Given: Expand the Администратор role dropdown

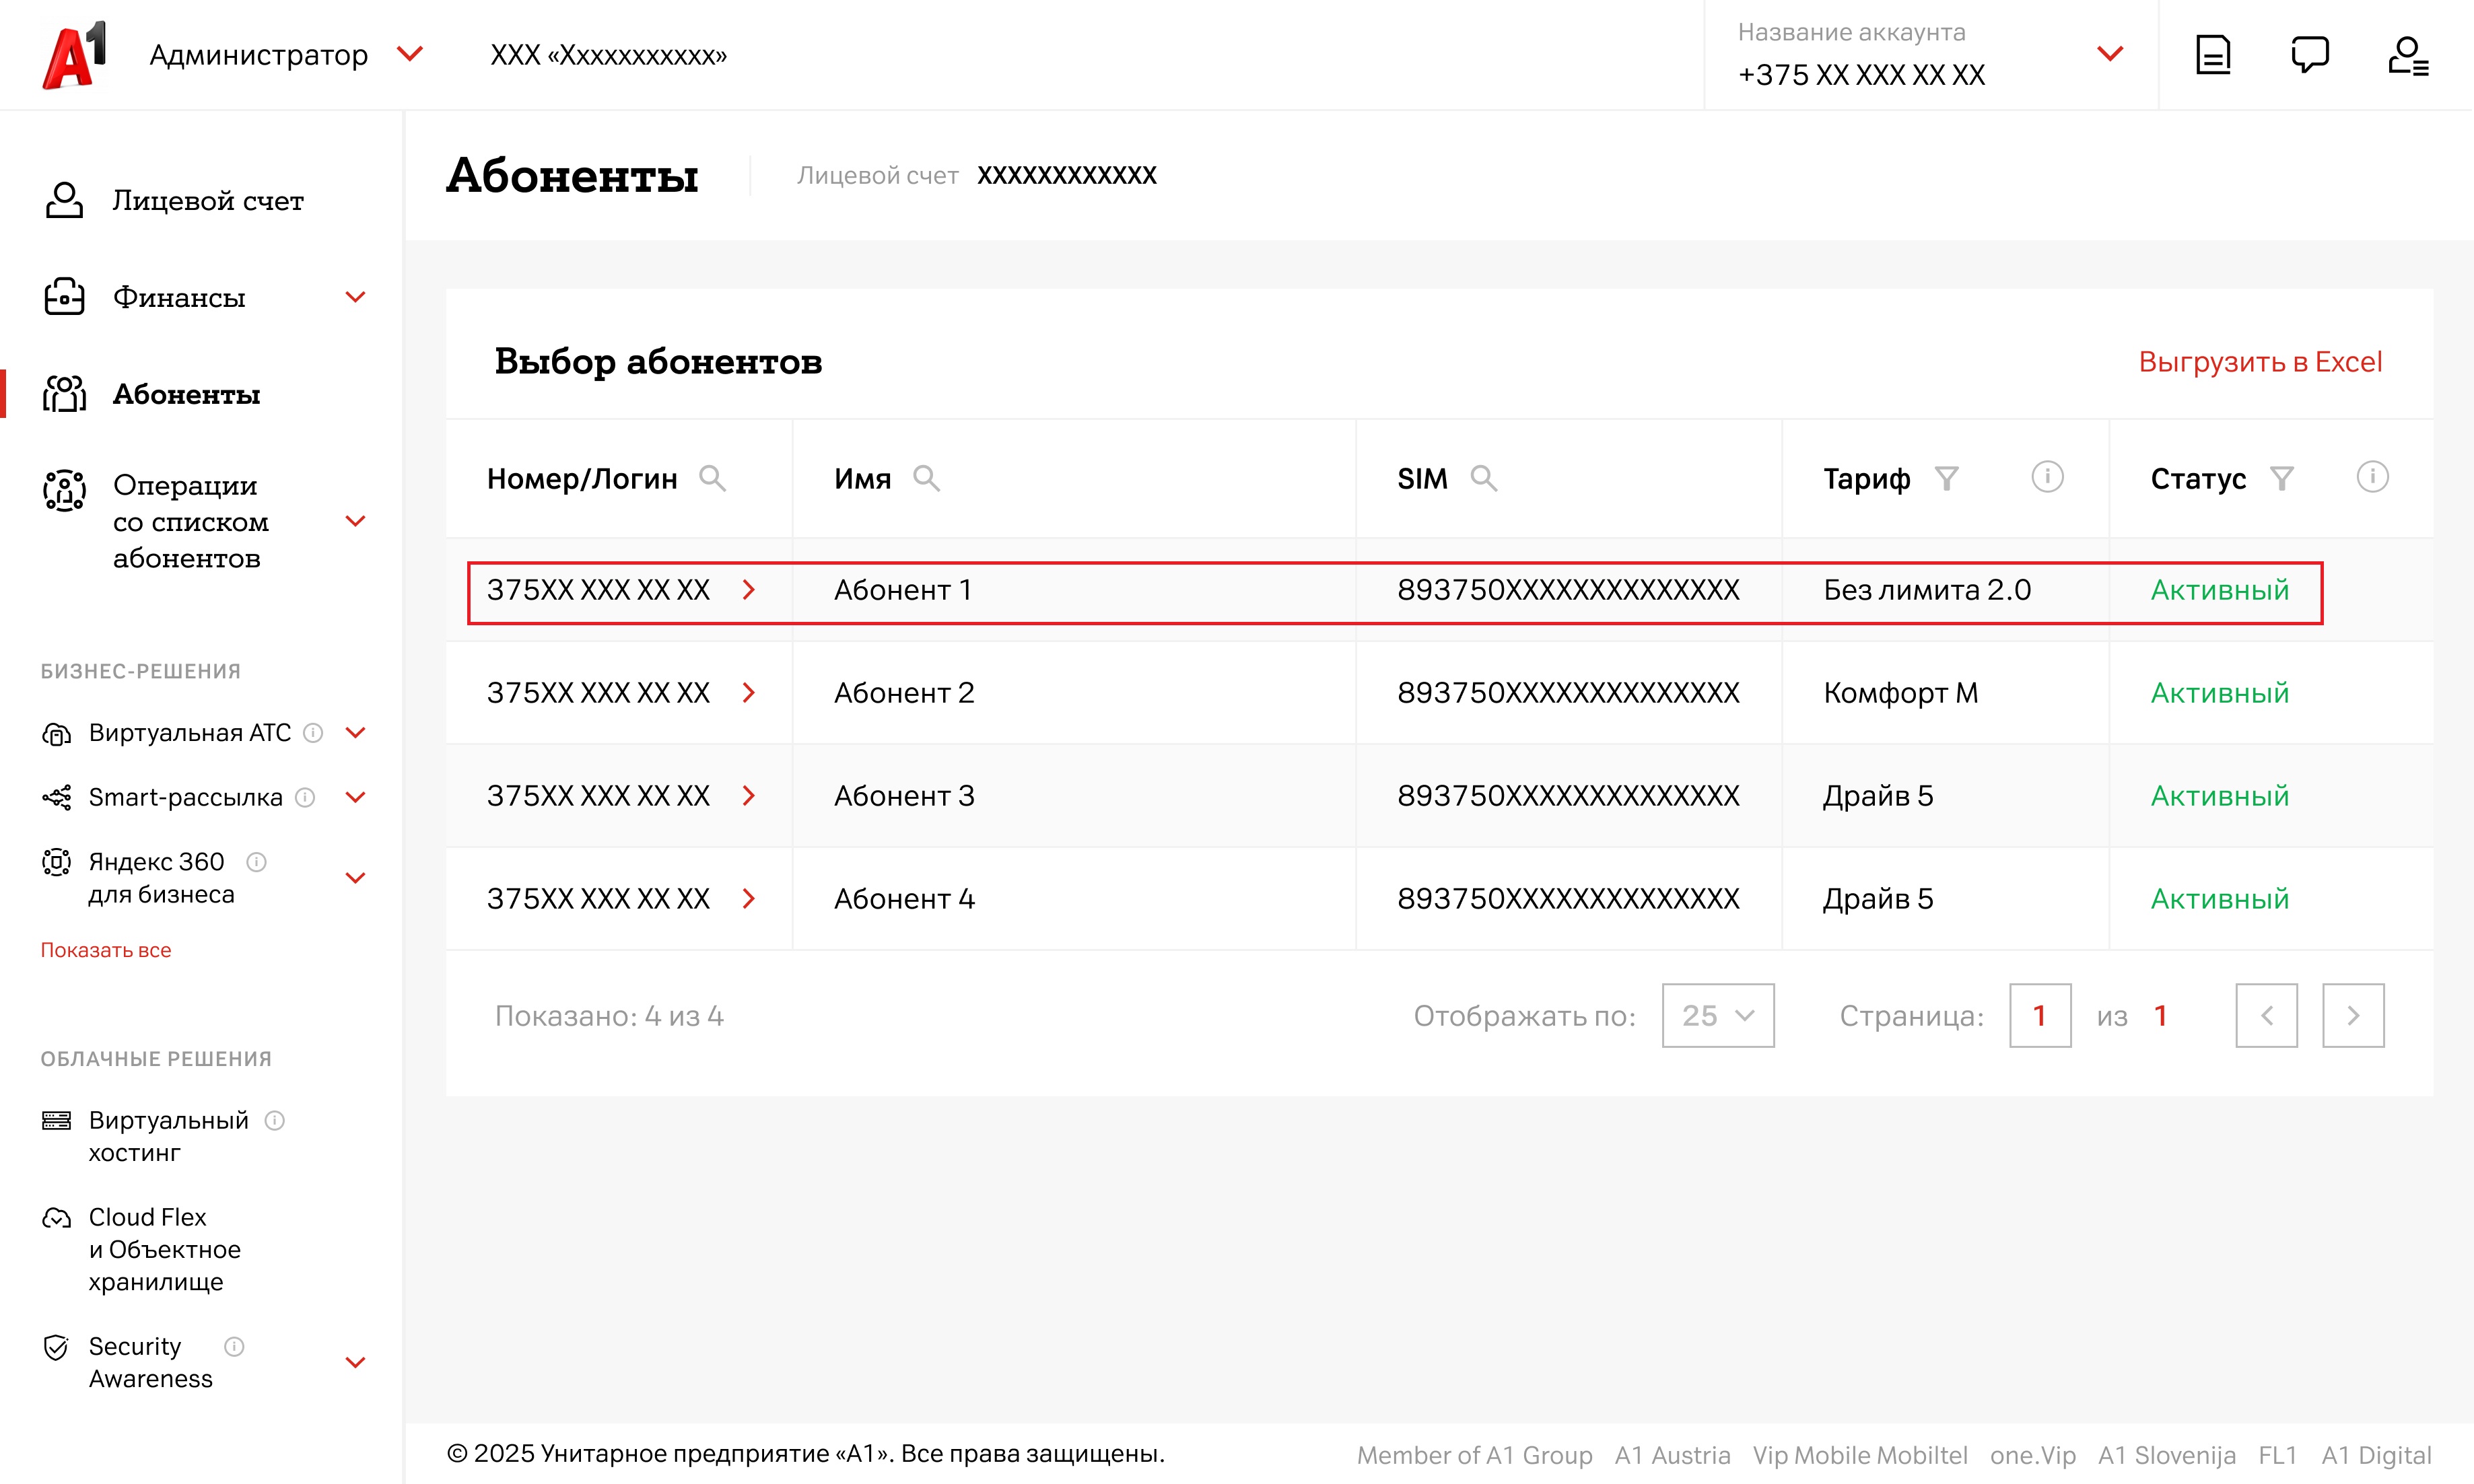Looking at the screenshot, I should (x=410, y=54).
